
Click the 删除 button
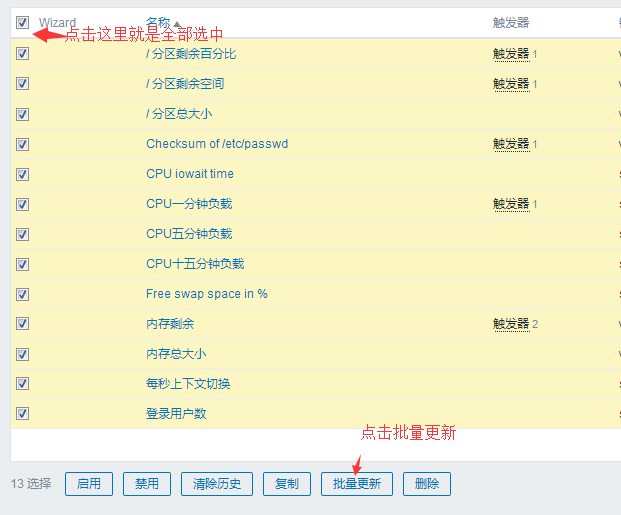point(427,484)
